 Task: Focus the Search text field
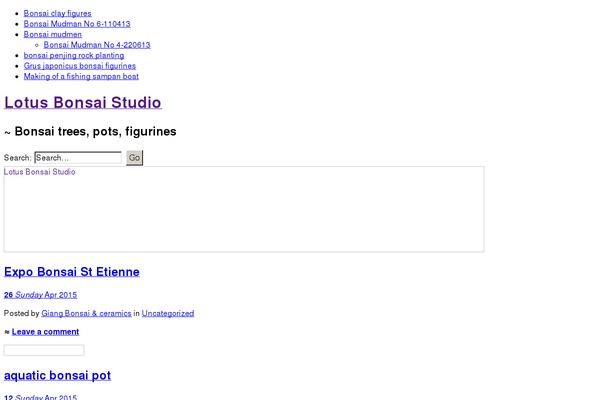tap(77, 158)
